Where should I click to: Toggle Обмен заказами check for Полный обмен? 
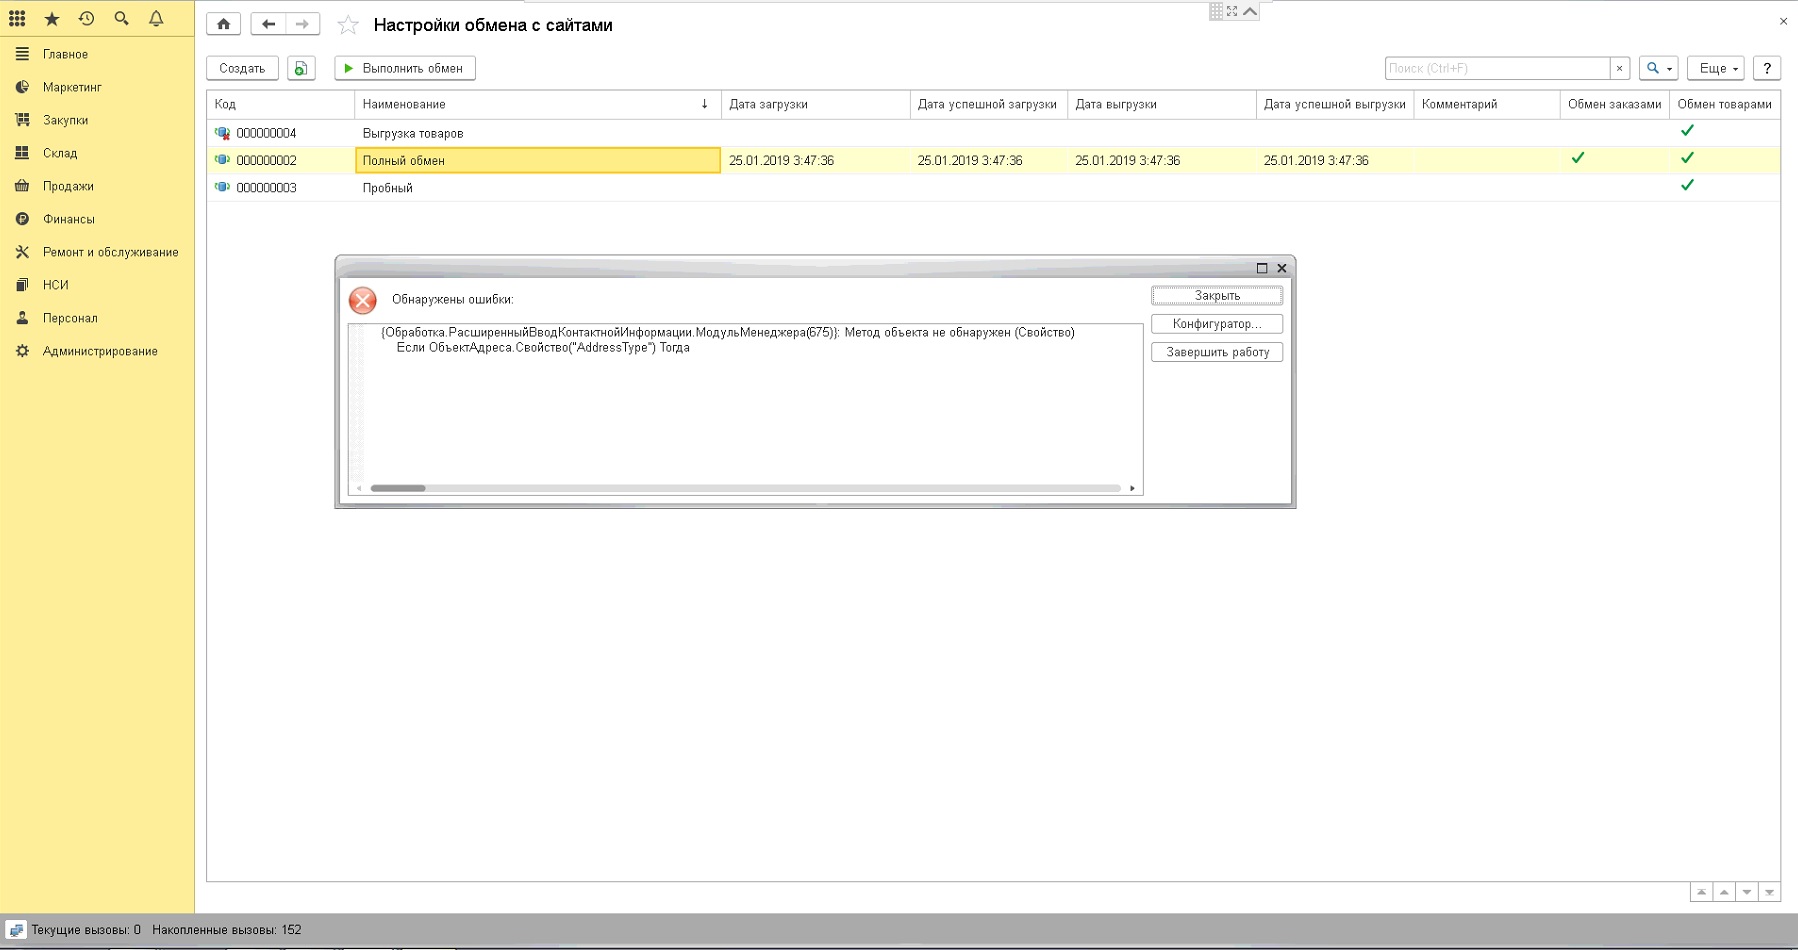(x=1577, y=158)
